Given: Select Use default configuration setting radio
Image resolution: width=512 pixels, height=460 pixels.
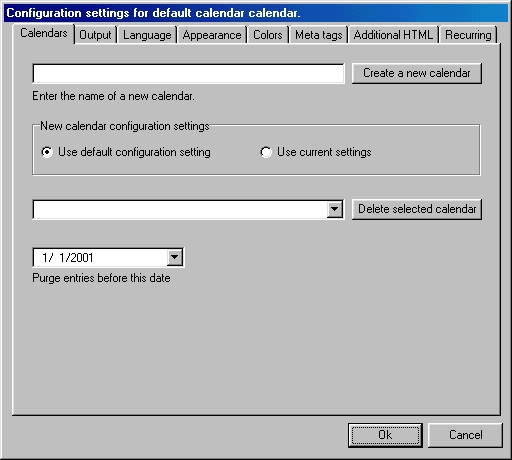Looking at the screenshot, I should coord(47,152).
